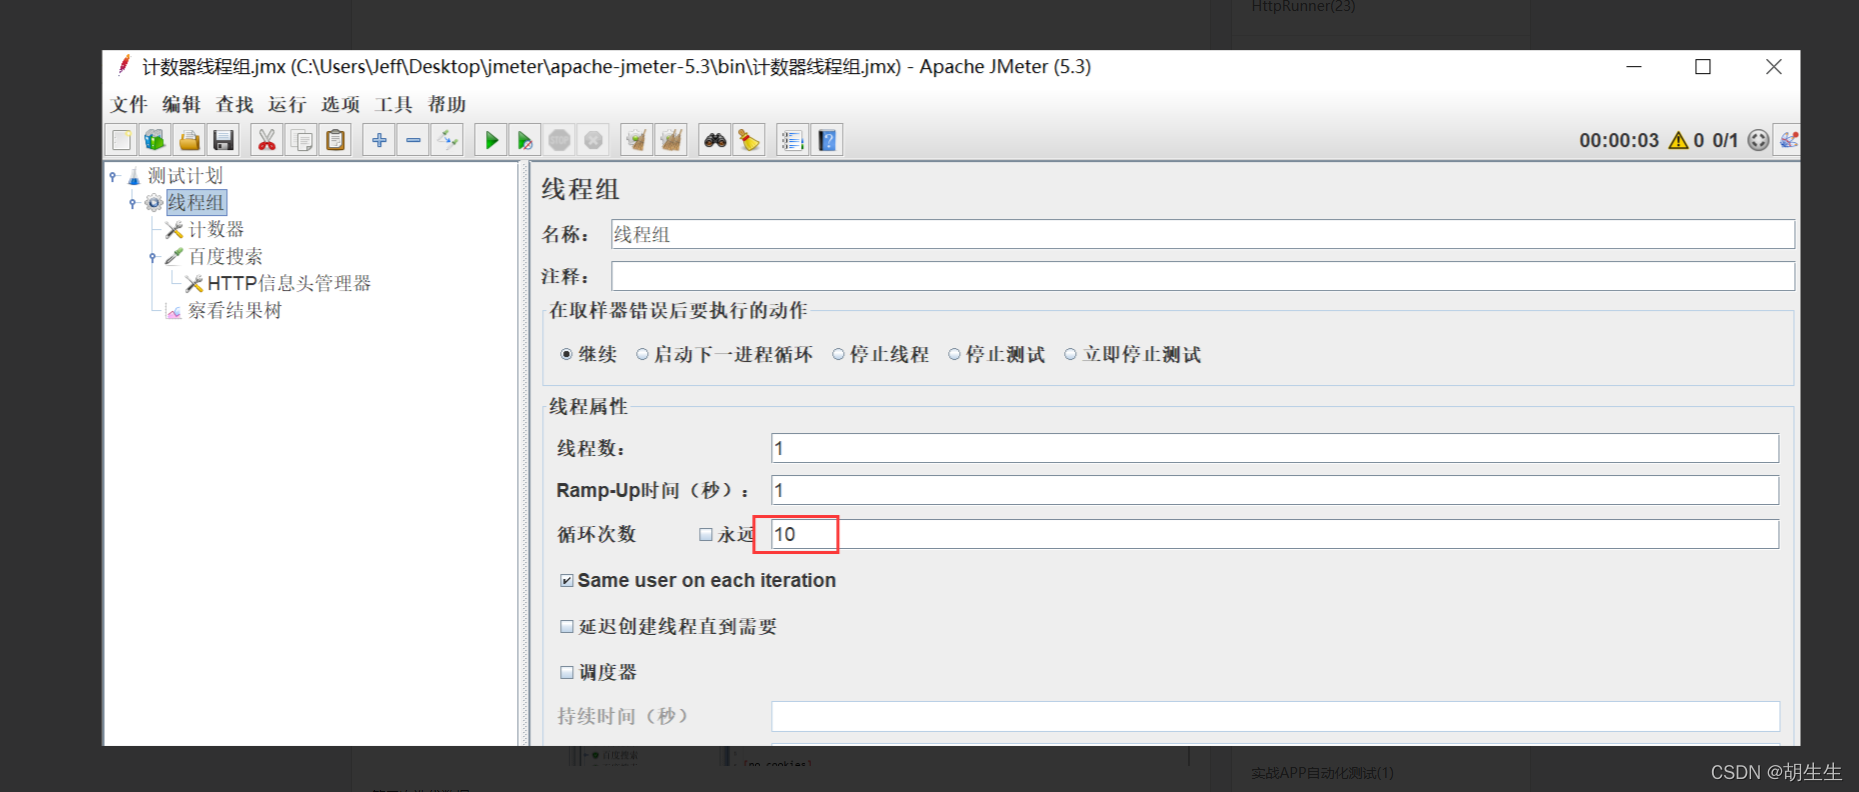Save the test plan with floppy icon
Viewport: 1859px width, 792px height.
[223, 140]
